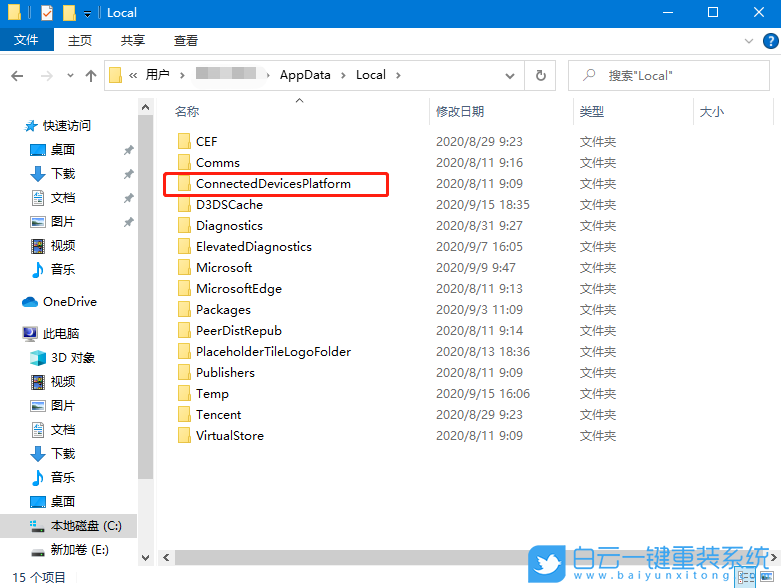Click Local in the address bar

click(371, 75)
